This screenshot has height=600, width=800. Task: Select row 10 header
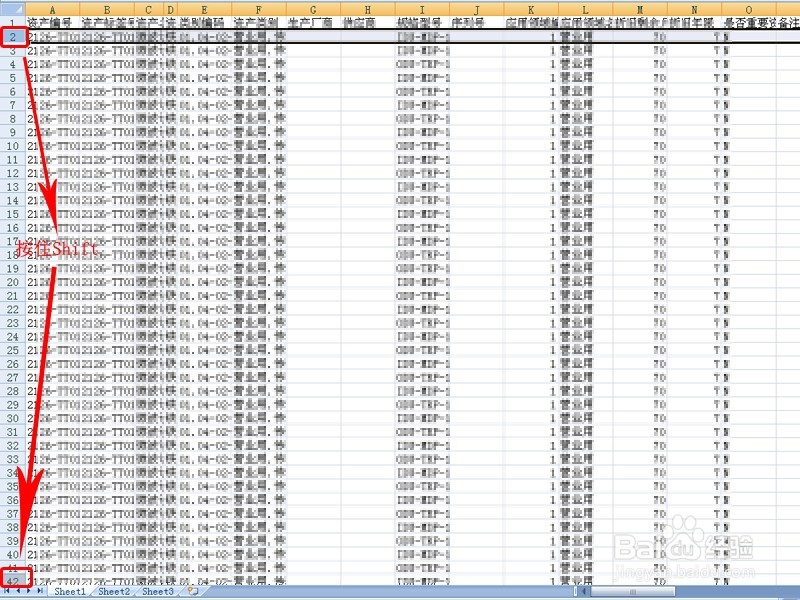(12, 146)
